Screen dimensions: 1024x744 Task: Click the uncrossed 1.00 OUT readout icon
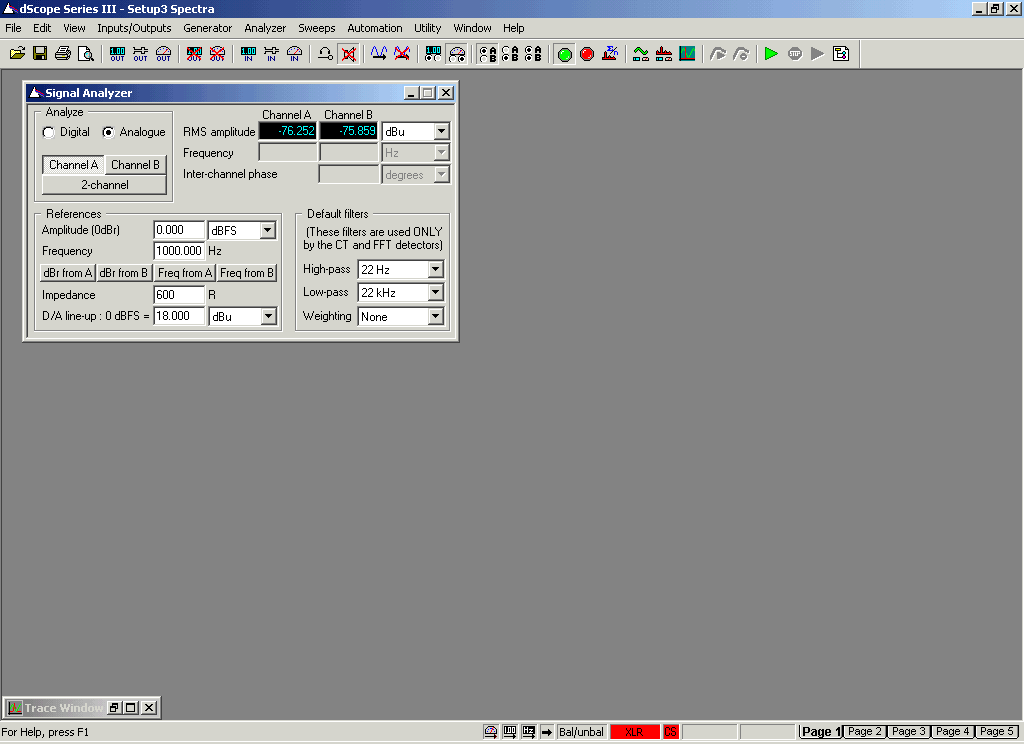(x=118, y=54)
